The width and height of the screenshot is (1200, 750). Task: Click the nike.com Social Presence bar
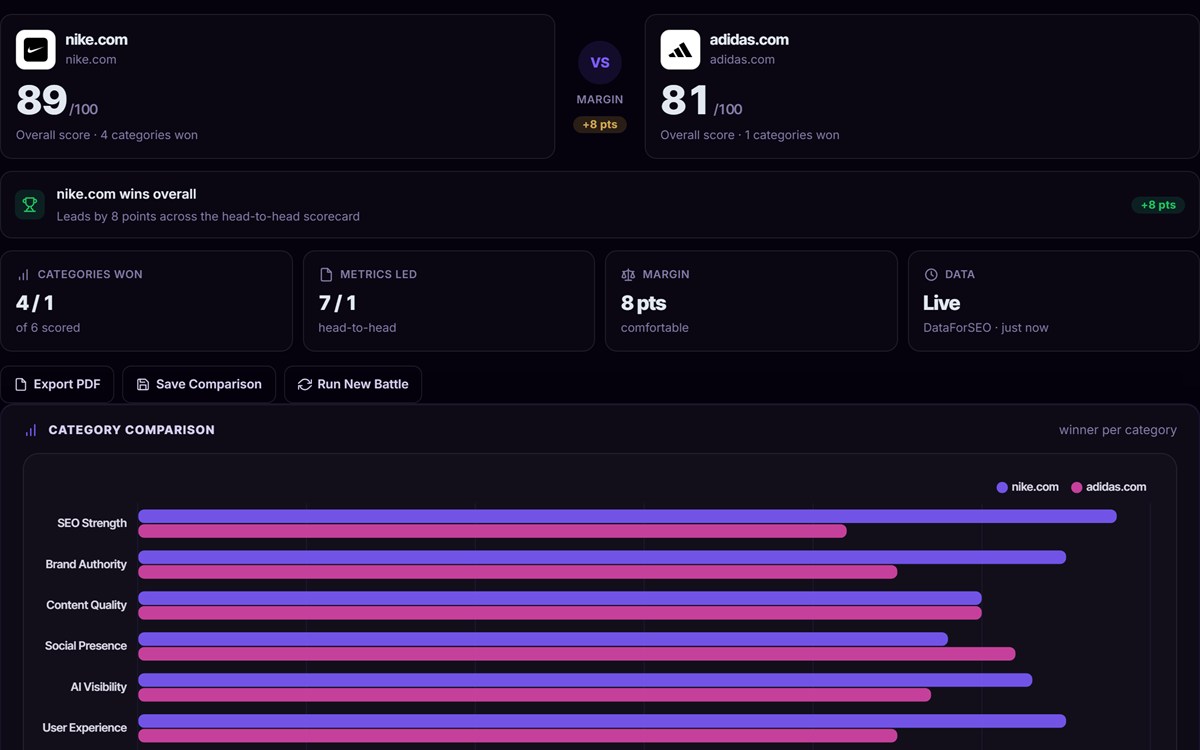(x=543, y=639)
